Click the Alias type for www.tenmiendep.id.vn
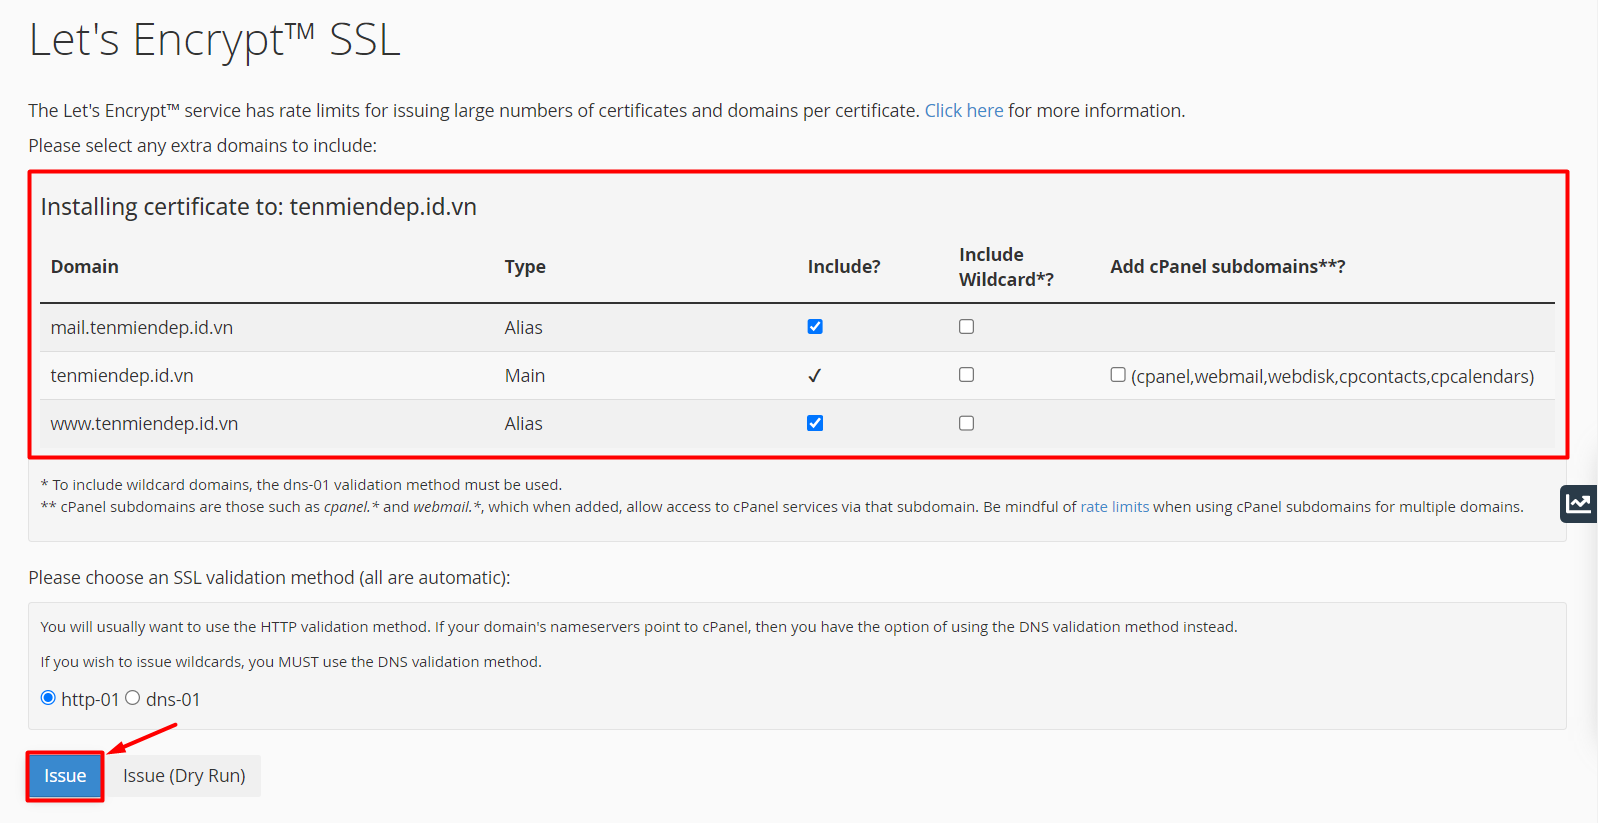Viewport: 1598px width, 823px height. pos(524,424)
